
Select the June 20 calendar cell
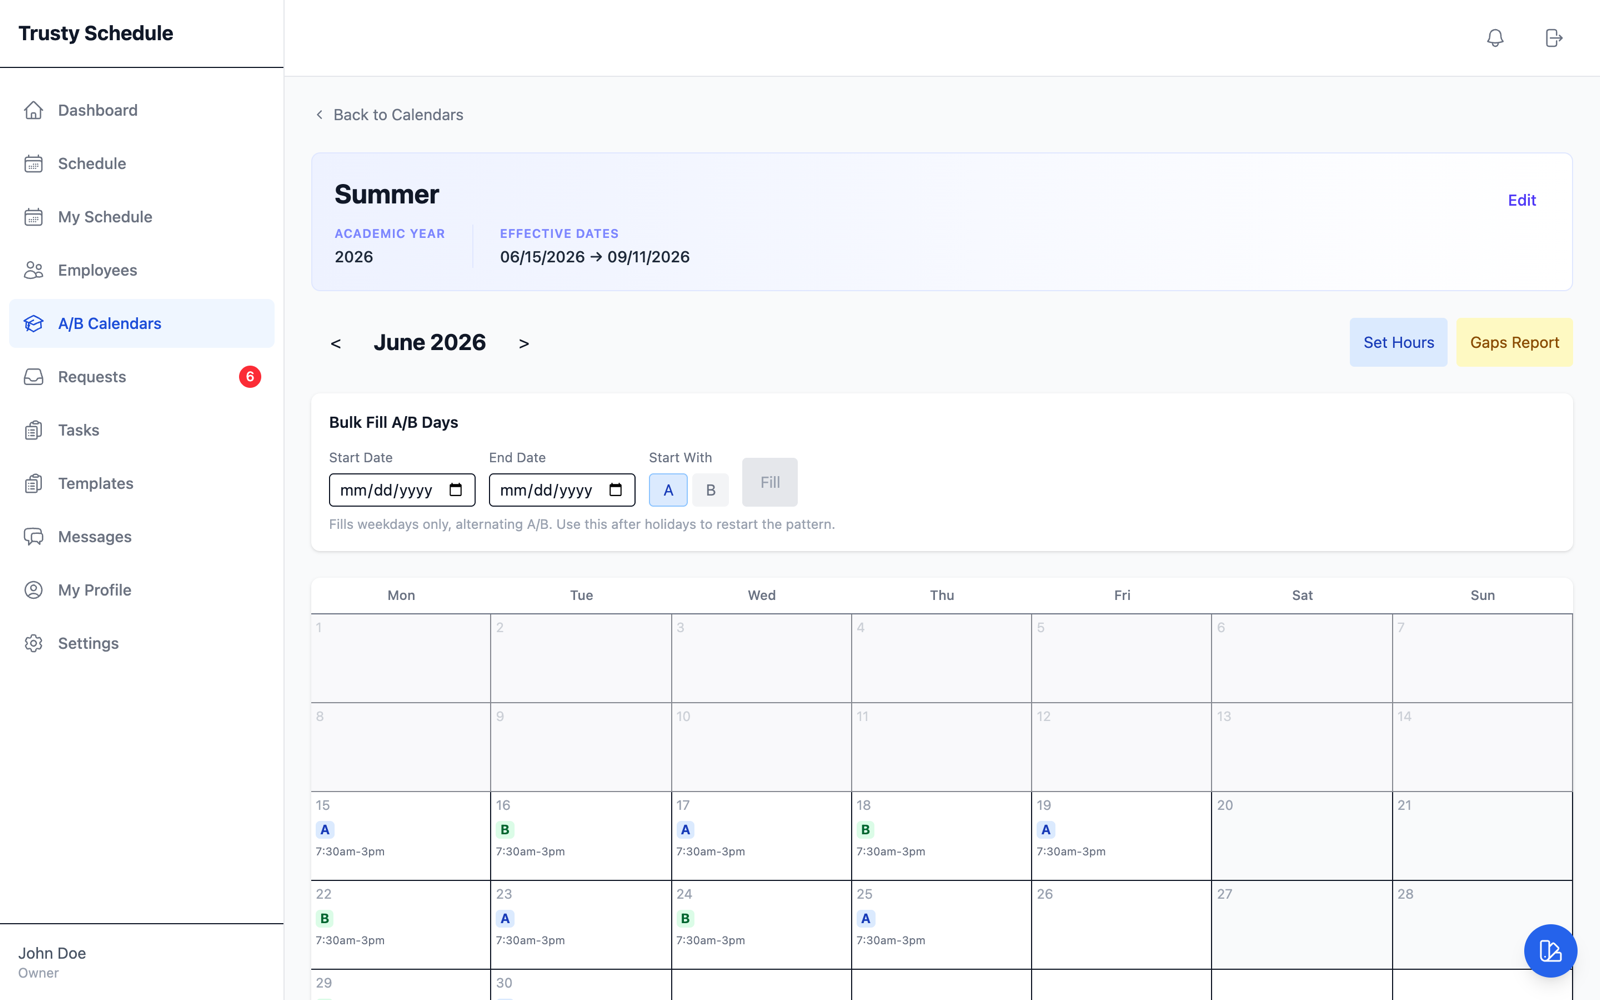click(1301, 836)
